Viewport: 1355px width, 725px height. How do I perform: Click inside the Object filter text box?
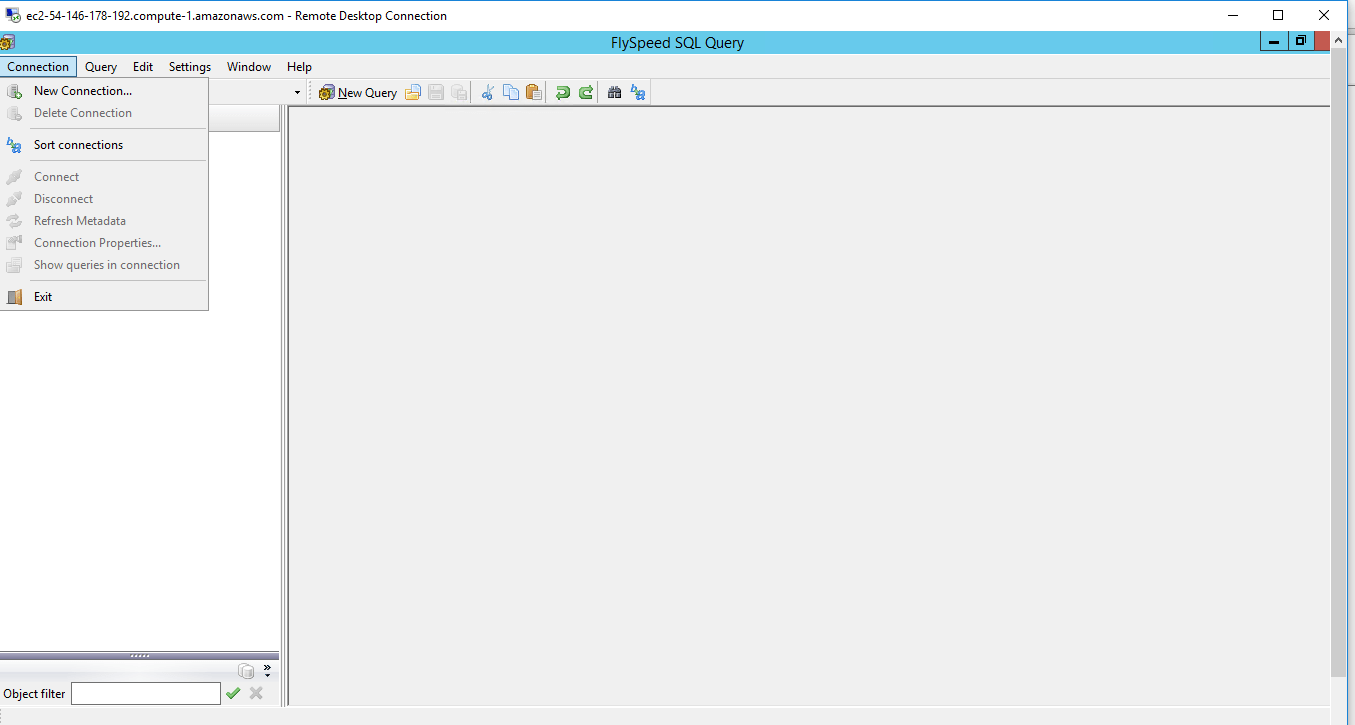point(145,693)
